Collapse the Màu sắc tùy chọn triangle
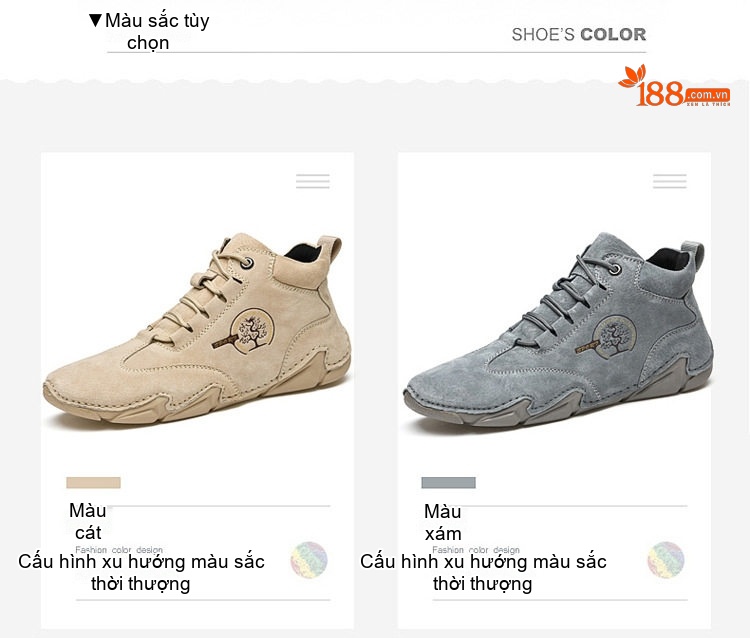The width and height of the screenshot is (750, 638). (x=95, y=20)
